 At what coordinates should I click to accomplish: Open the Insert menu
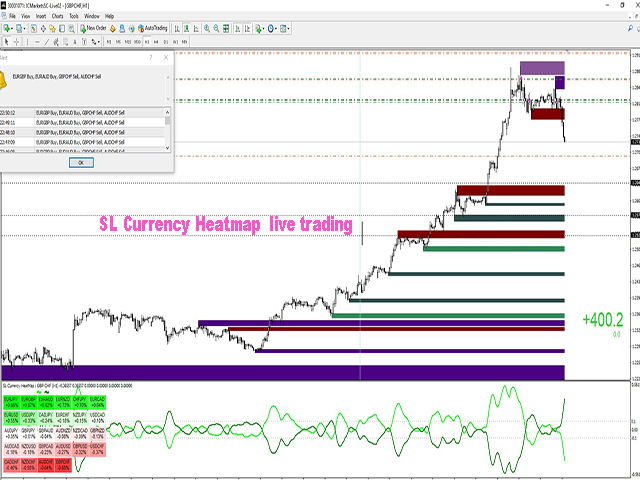[41, 16]
